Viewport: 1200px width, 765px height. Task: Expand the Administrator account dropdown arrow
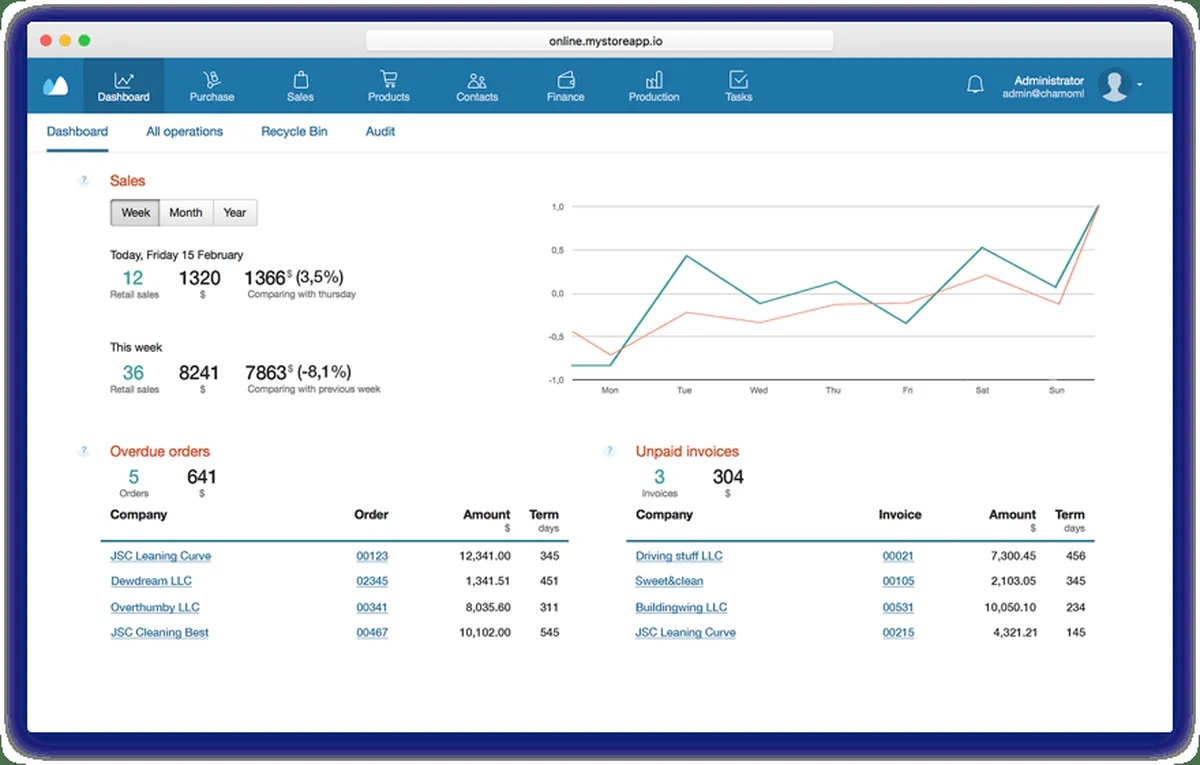click(1140, 86)
